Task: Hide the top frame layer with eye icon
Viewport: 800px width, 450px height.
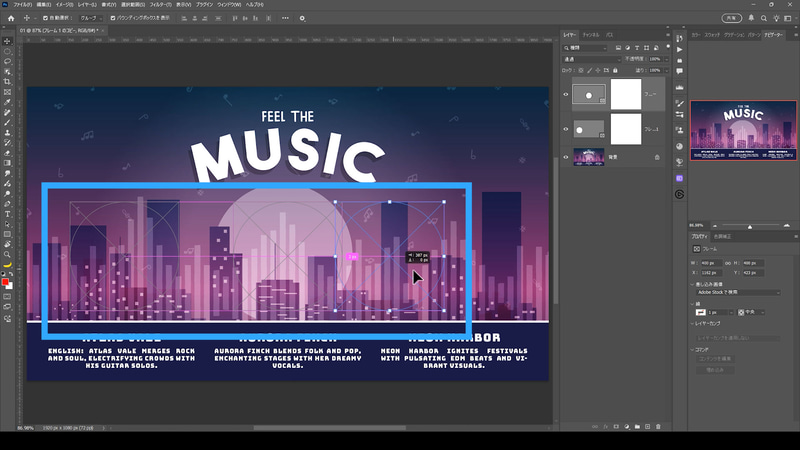Action: click(x=565, y=94)
